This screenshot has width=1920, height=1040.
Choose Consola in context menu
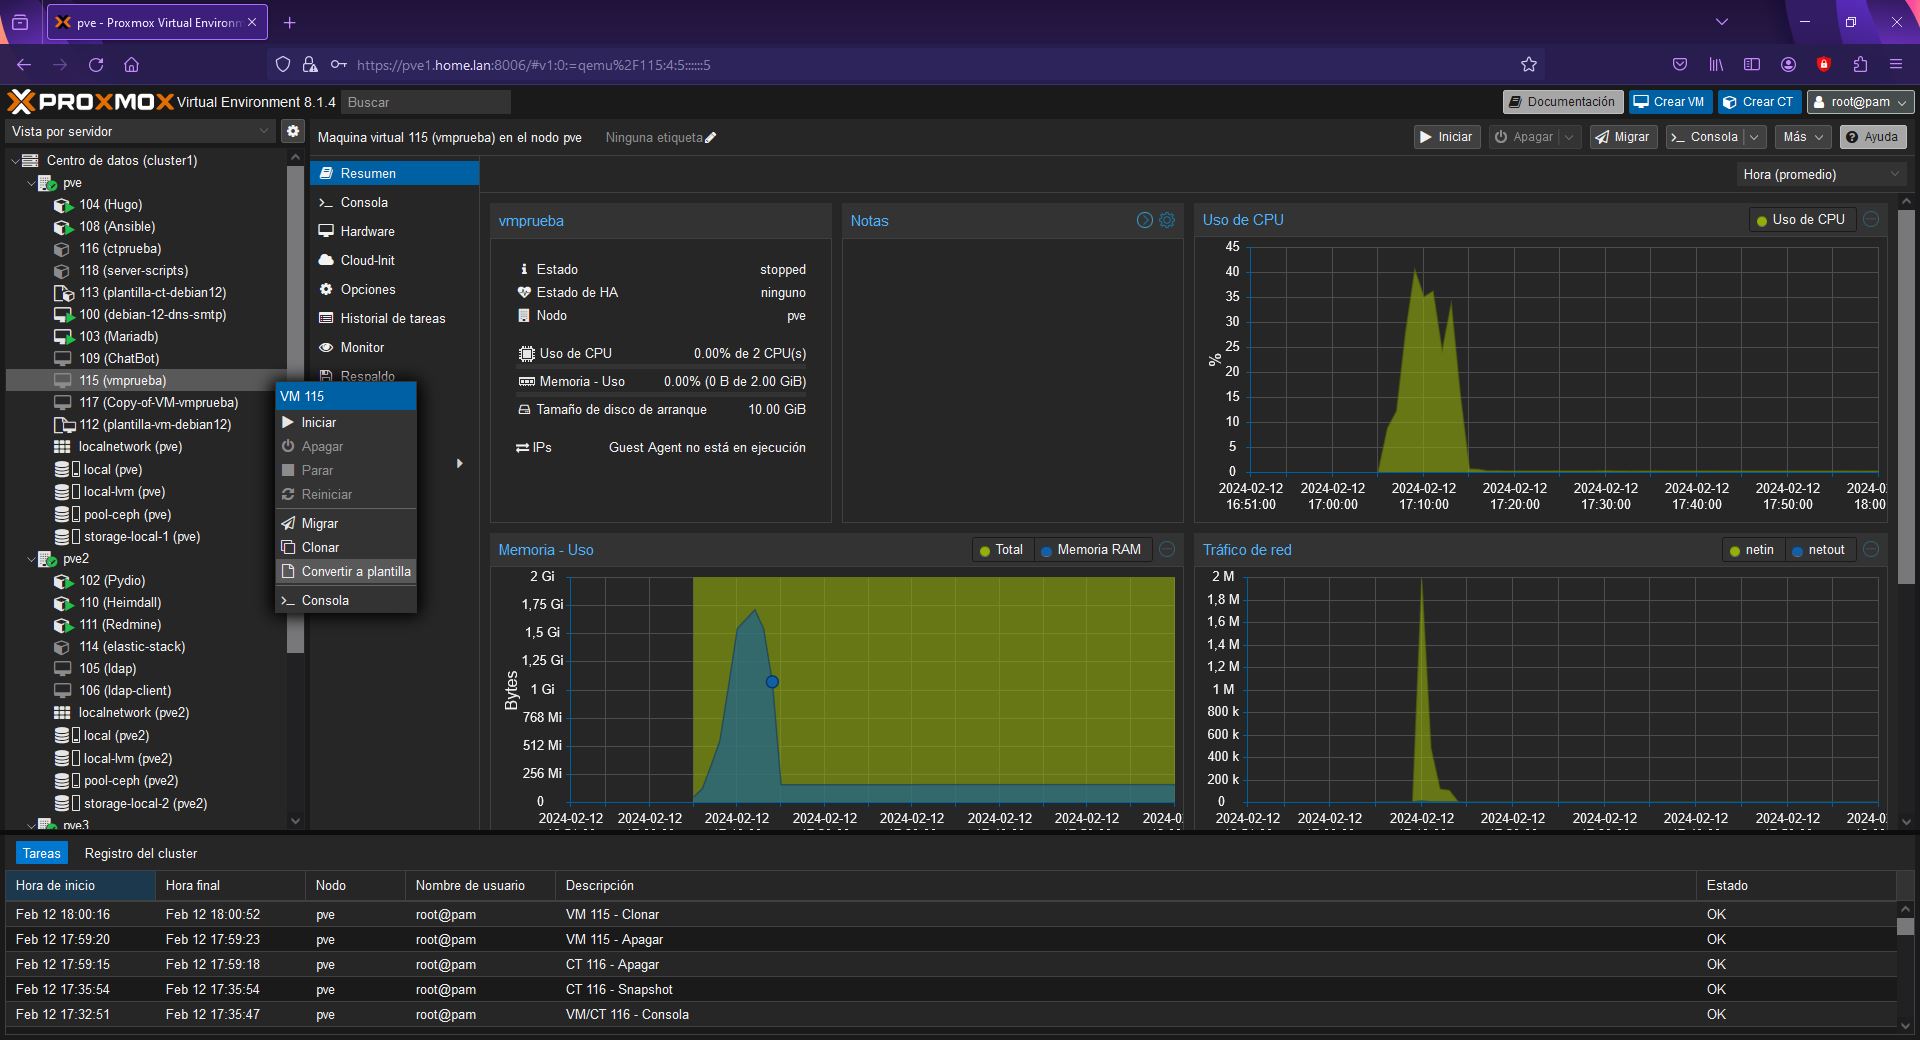point(346,600)
